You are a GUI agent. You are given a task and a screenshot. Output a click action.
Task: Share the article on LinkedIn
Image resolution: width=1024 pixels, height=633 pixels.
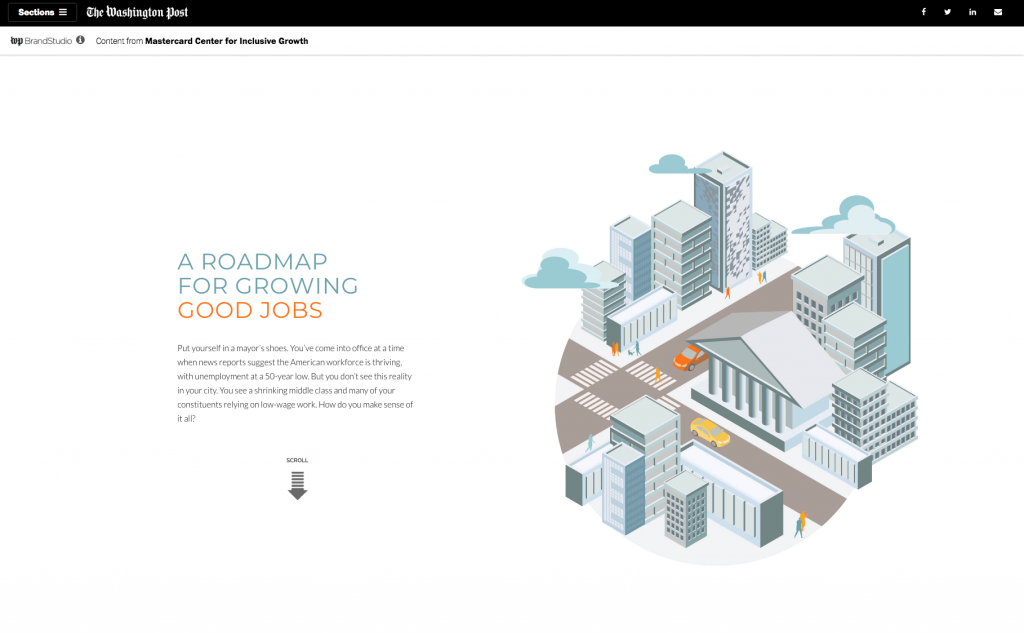point(972,12)
